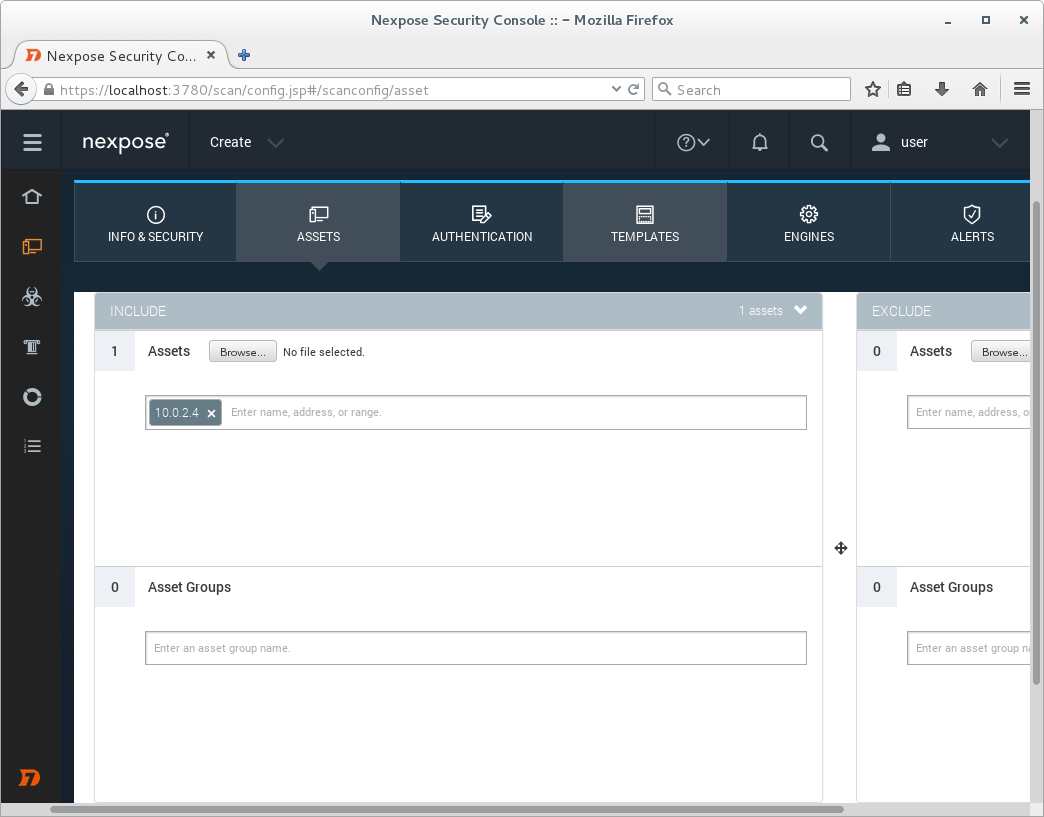
Task: Open Vulnerabilities via the sidebar biohazard icon
Action: (x=32, y=296)
